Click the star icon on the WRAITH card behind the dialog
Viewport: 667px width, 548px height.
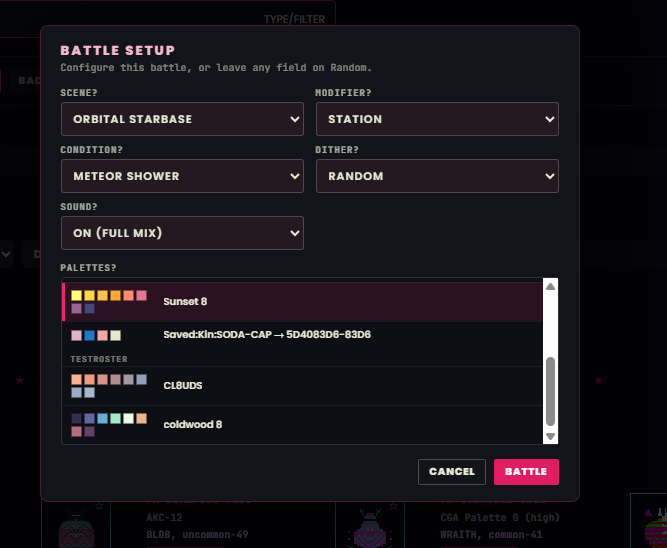click(393, 506)
